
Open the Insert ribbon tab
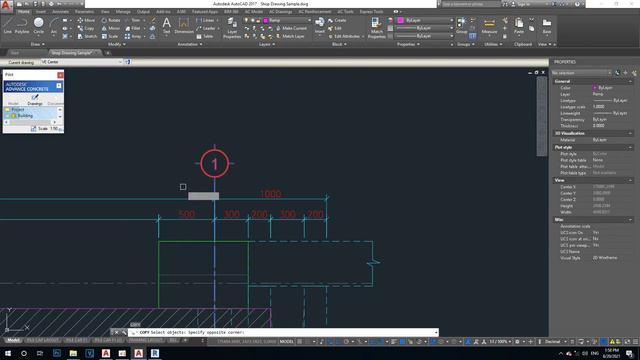(x=41, y=12)
